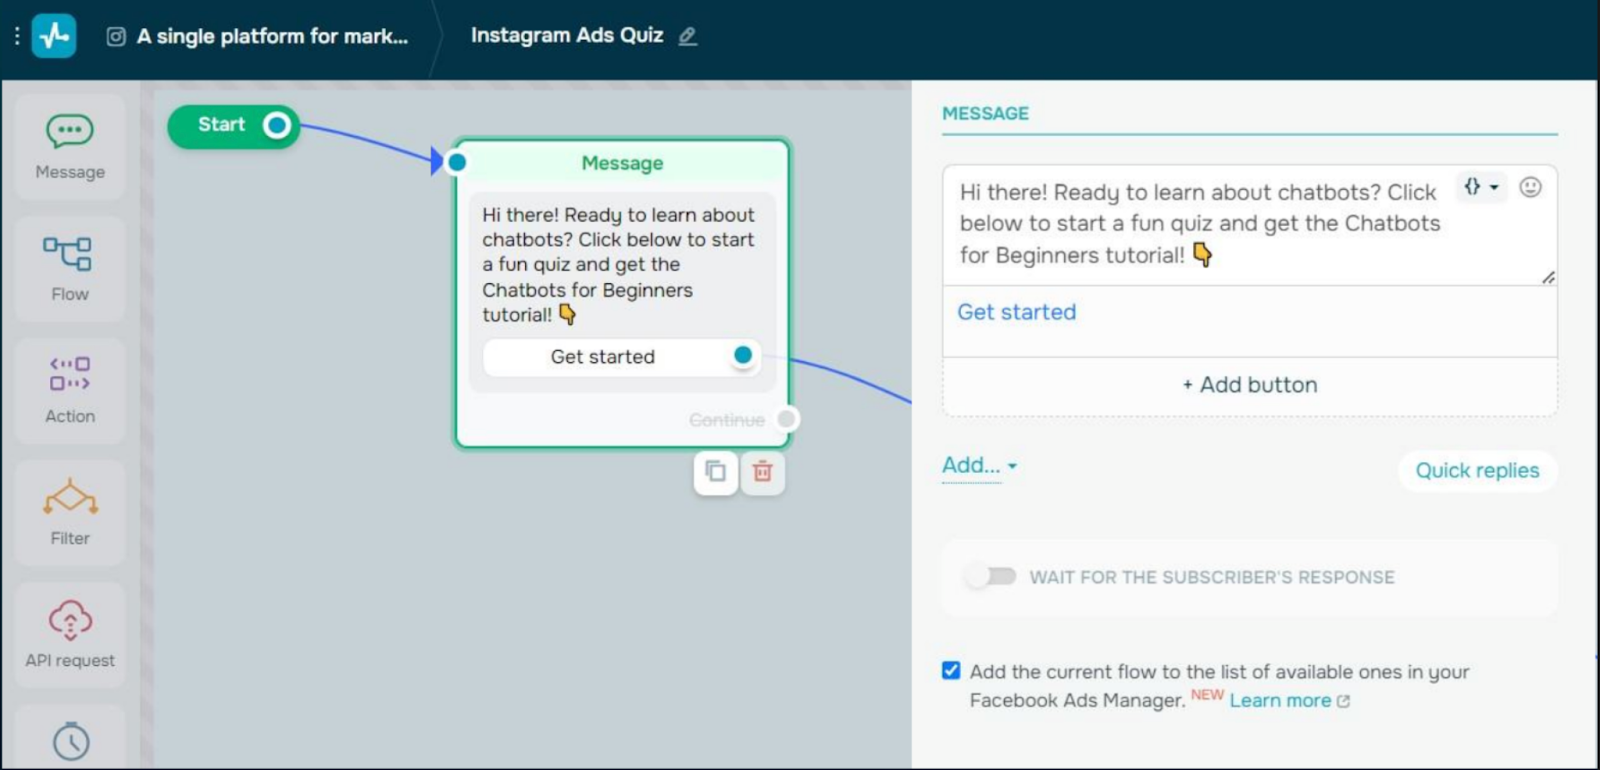Screen dimensions: 1600x770
Task: Uncheck Add the current flow to Facebook Ads Manager
Action: (x=951, y=670)
